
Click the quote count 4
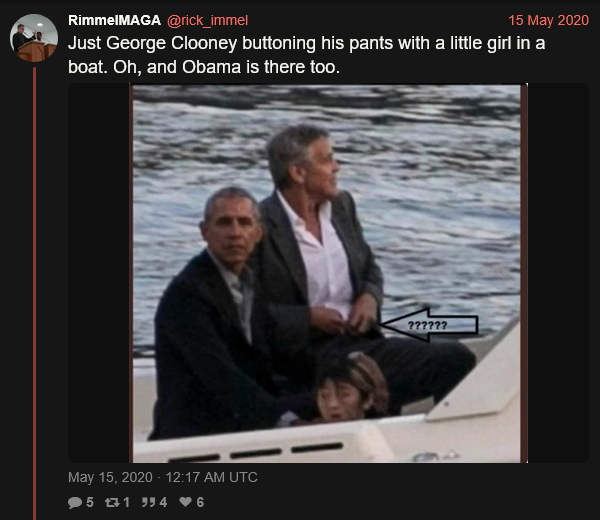click(x=163, y=502)
